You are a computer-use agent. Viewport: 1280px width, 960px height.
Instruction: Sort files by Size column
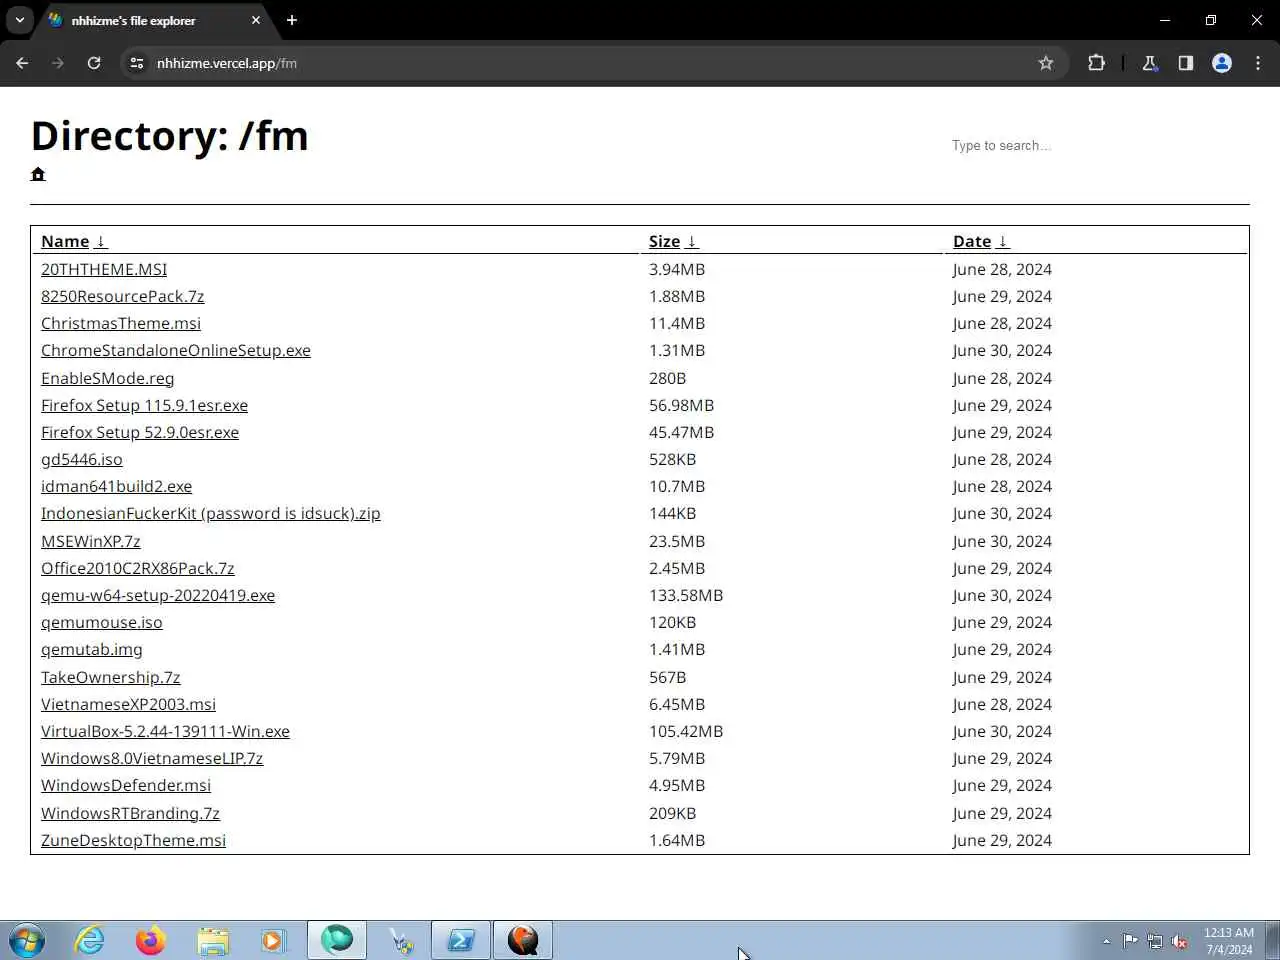673,241
